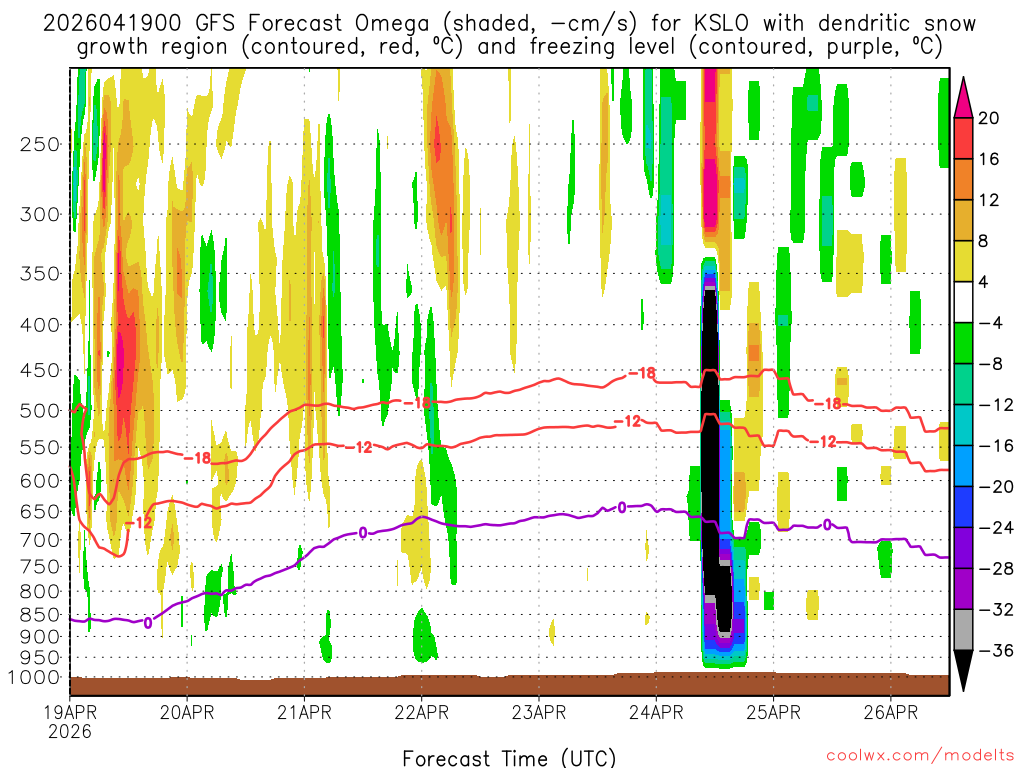
Task: Click the 650 pressure level label
Action: point(40,511)
